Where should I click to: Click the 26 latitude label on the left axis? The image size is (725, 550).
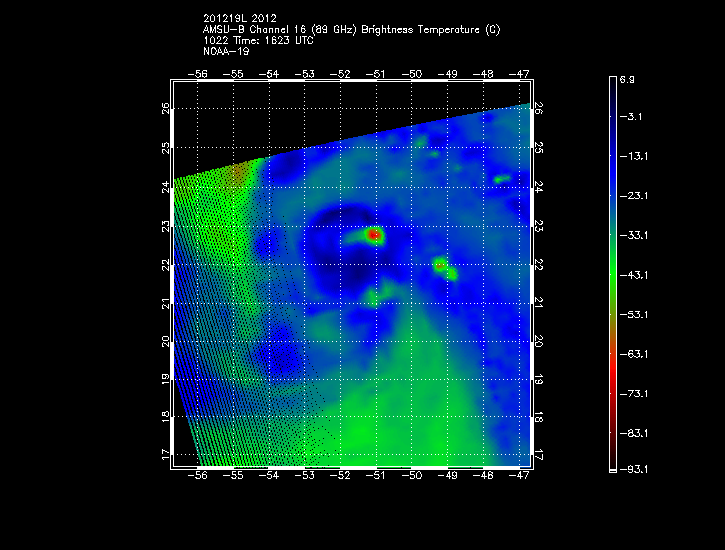coord(166,108)
